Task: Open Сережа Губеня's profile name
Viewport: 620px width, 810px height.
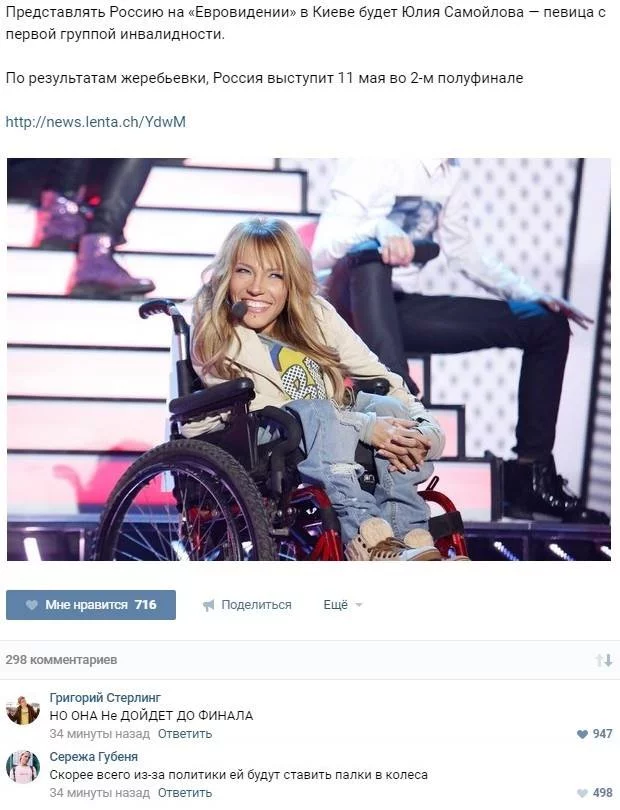Action: click(x=94, y=756)
